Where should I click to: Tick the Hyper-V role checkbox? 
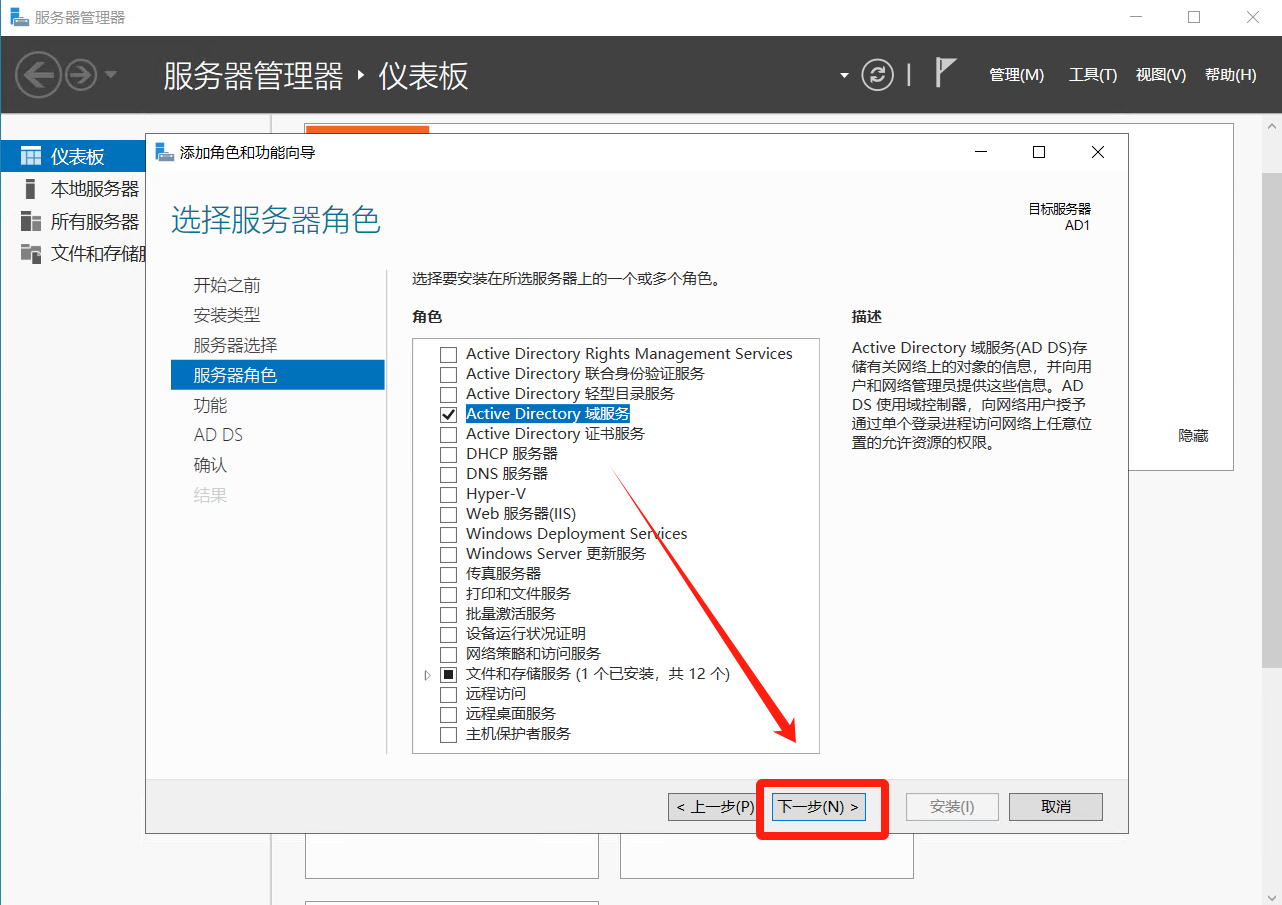[448, 494]
